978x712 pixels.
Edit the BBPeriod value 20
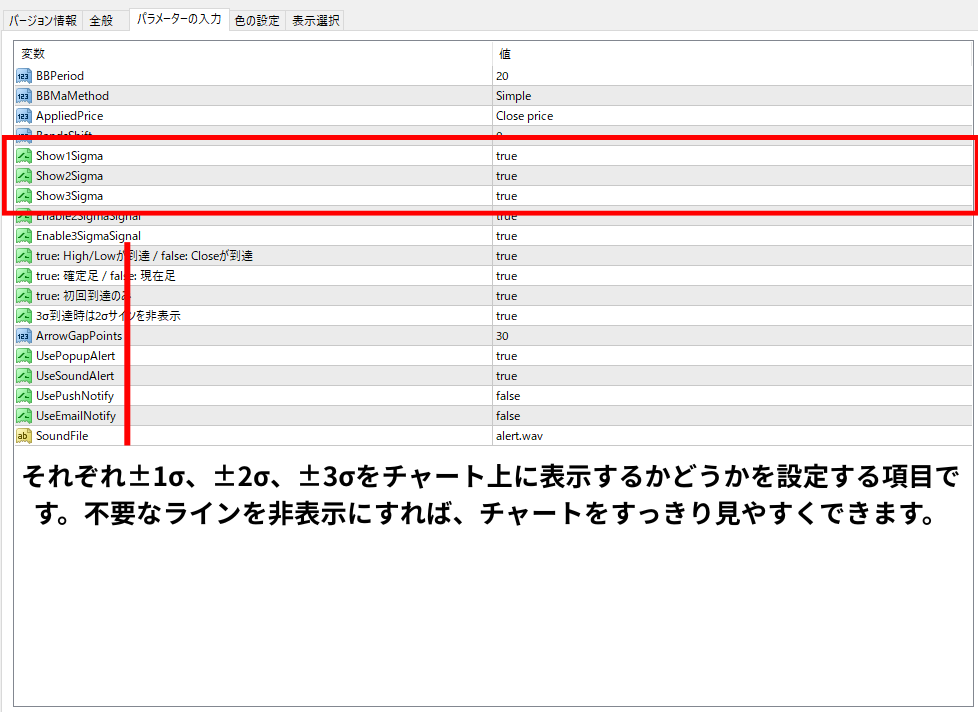[x=502, y=76]
